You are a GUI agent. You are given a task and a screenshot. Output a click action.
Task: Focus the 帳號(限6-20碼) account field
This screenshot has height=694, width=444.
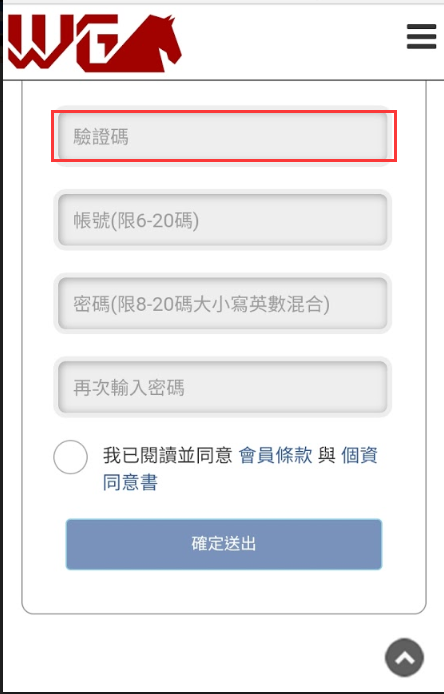(x=223, y=220)
